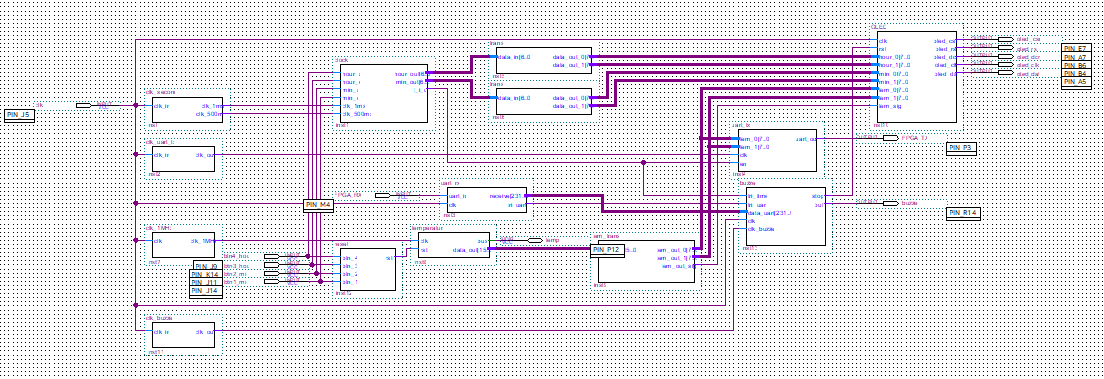Select the oled_rst output pin symbol
The height and width of the screenshot is (379, 1104).
1005,48
